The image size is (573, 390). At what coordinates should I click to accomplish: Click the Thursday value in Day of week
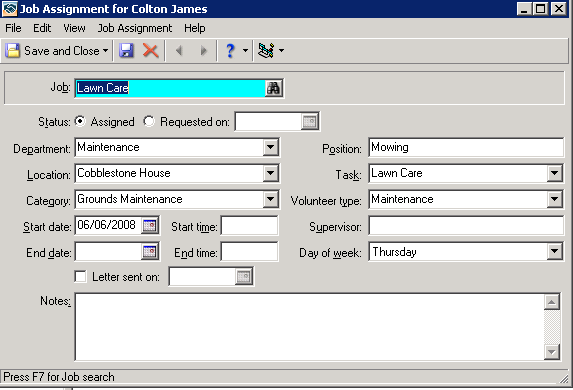pos(394,252)
